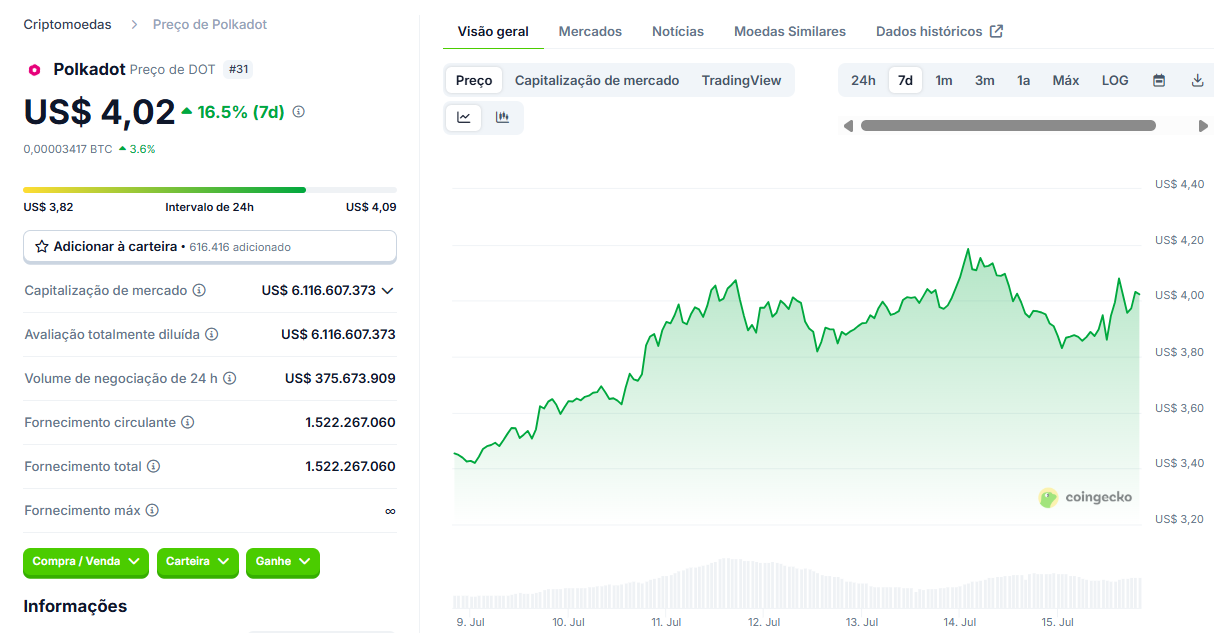Click the 24h price range bar

point(210,189)
